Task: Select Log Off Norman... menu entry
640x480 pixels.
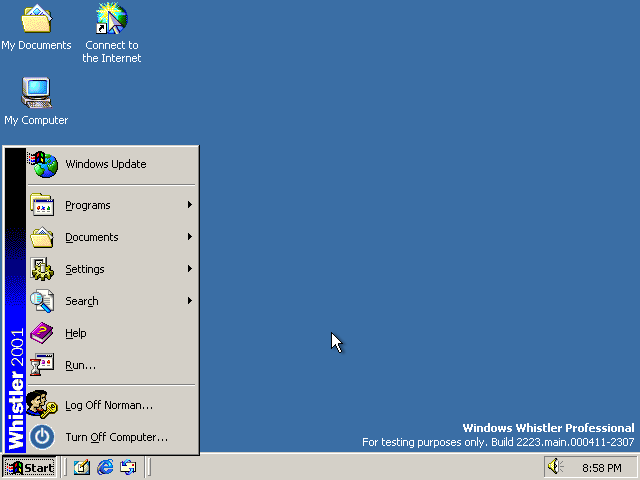Action: 109,405
